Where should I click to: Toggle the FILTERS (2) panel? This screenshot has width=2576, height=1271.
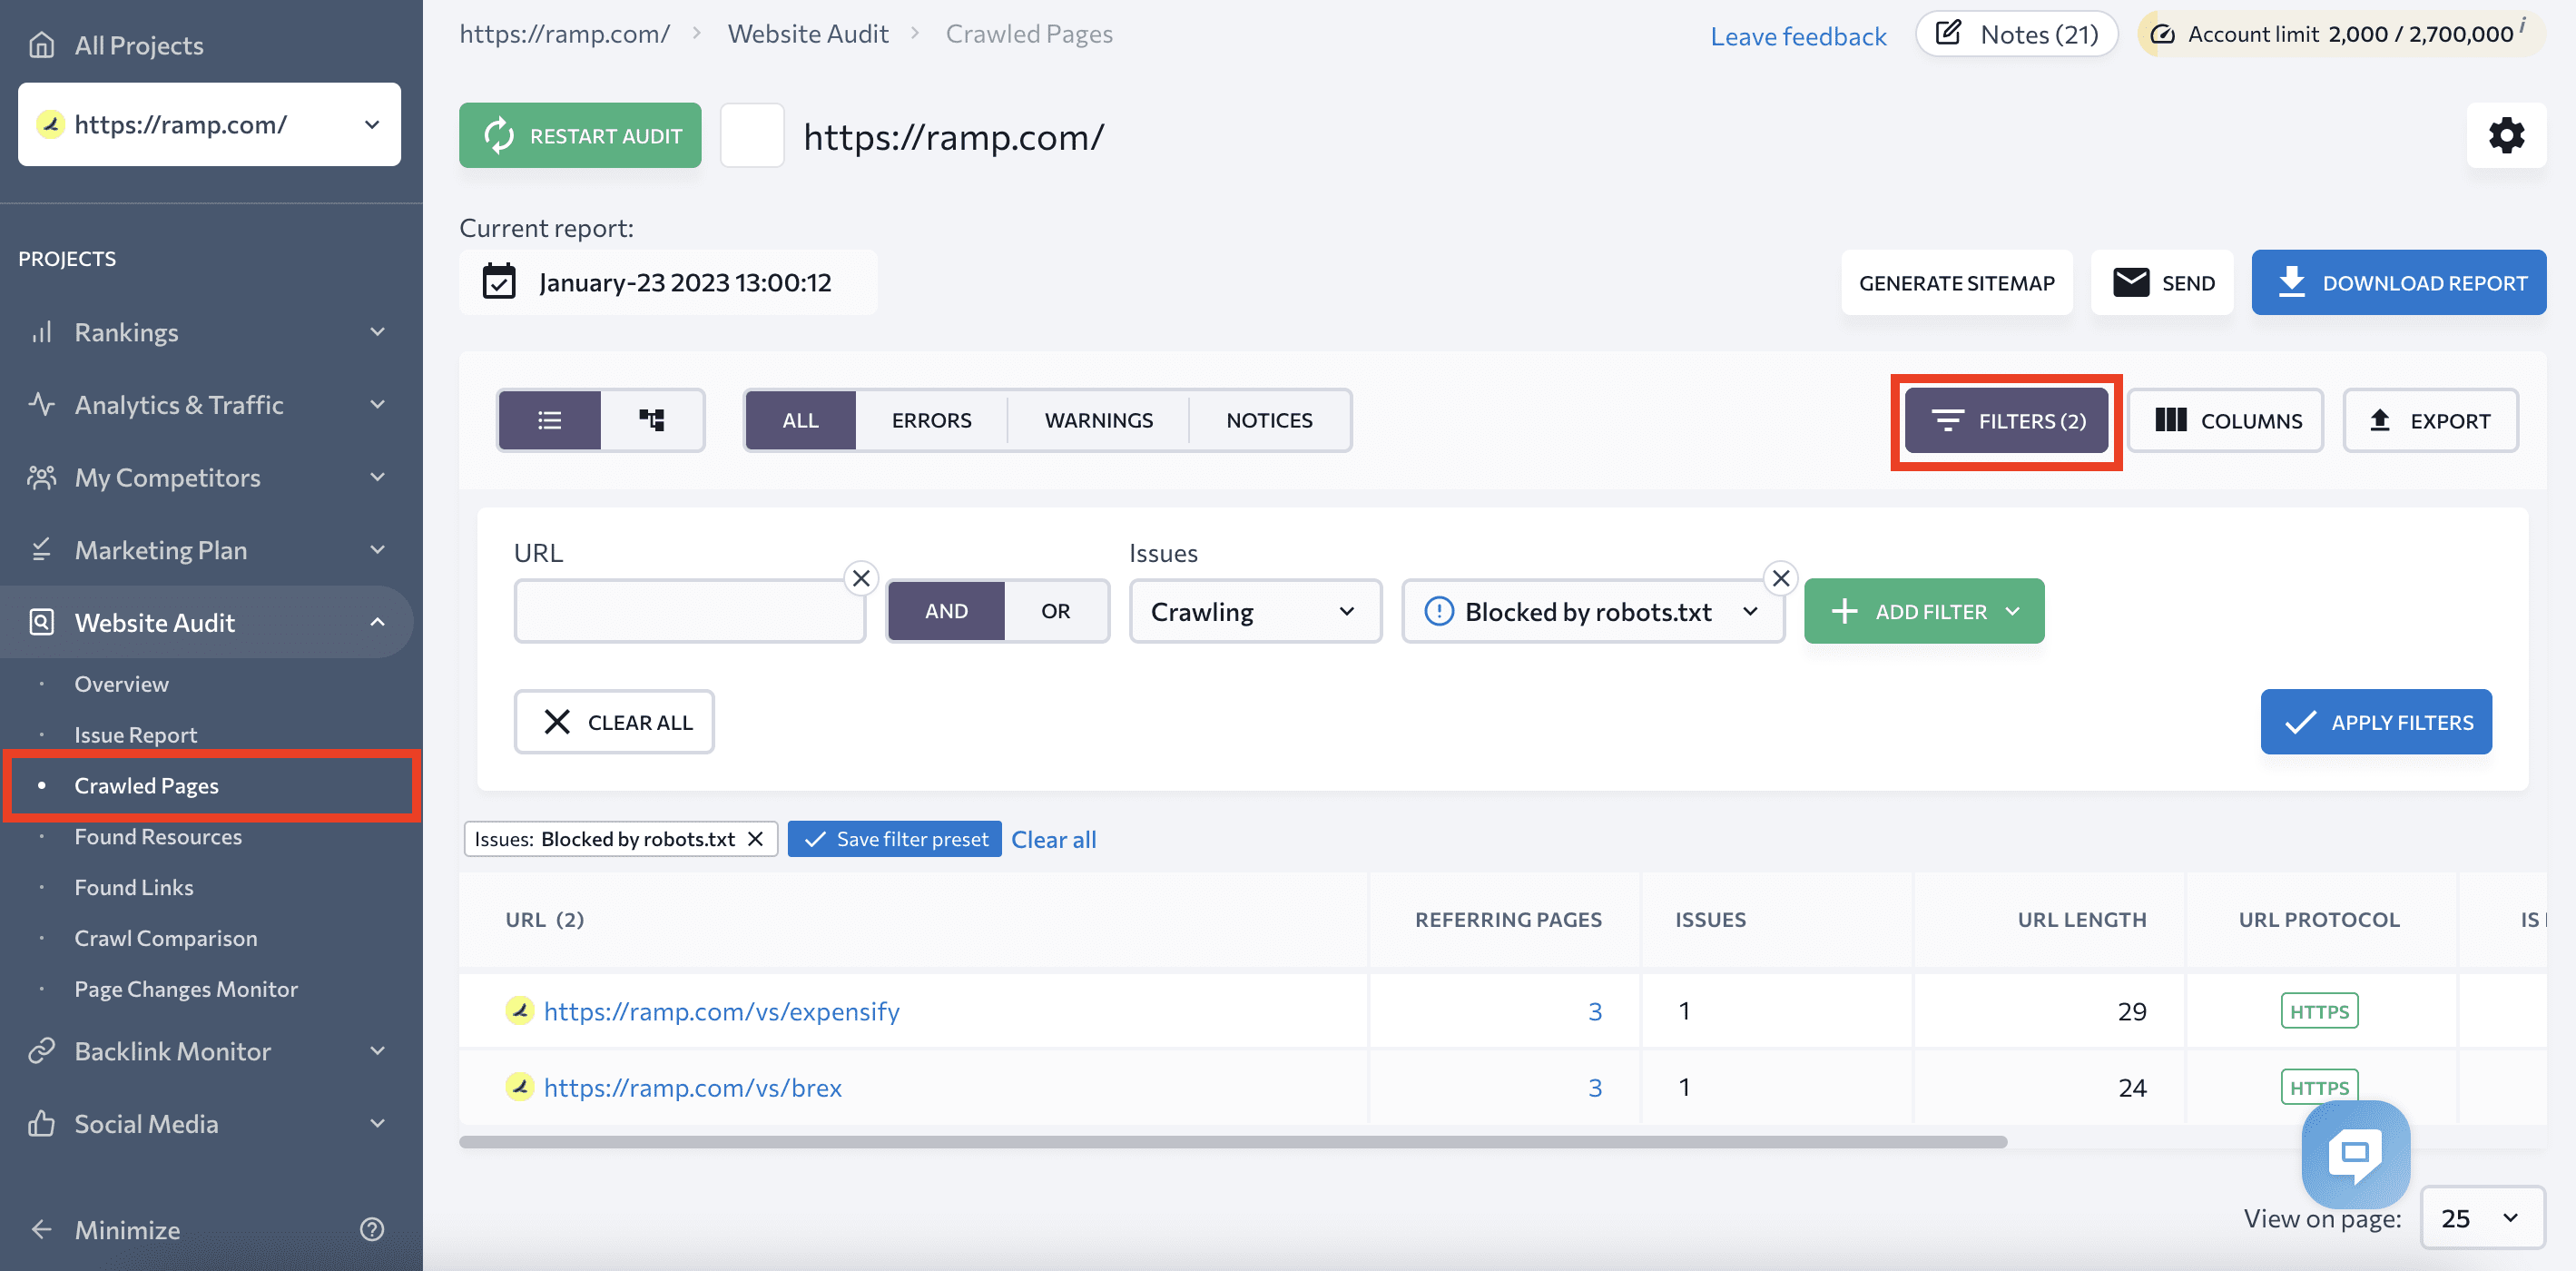[2006, 420]
